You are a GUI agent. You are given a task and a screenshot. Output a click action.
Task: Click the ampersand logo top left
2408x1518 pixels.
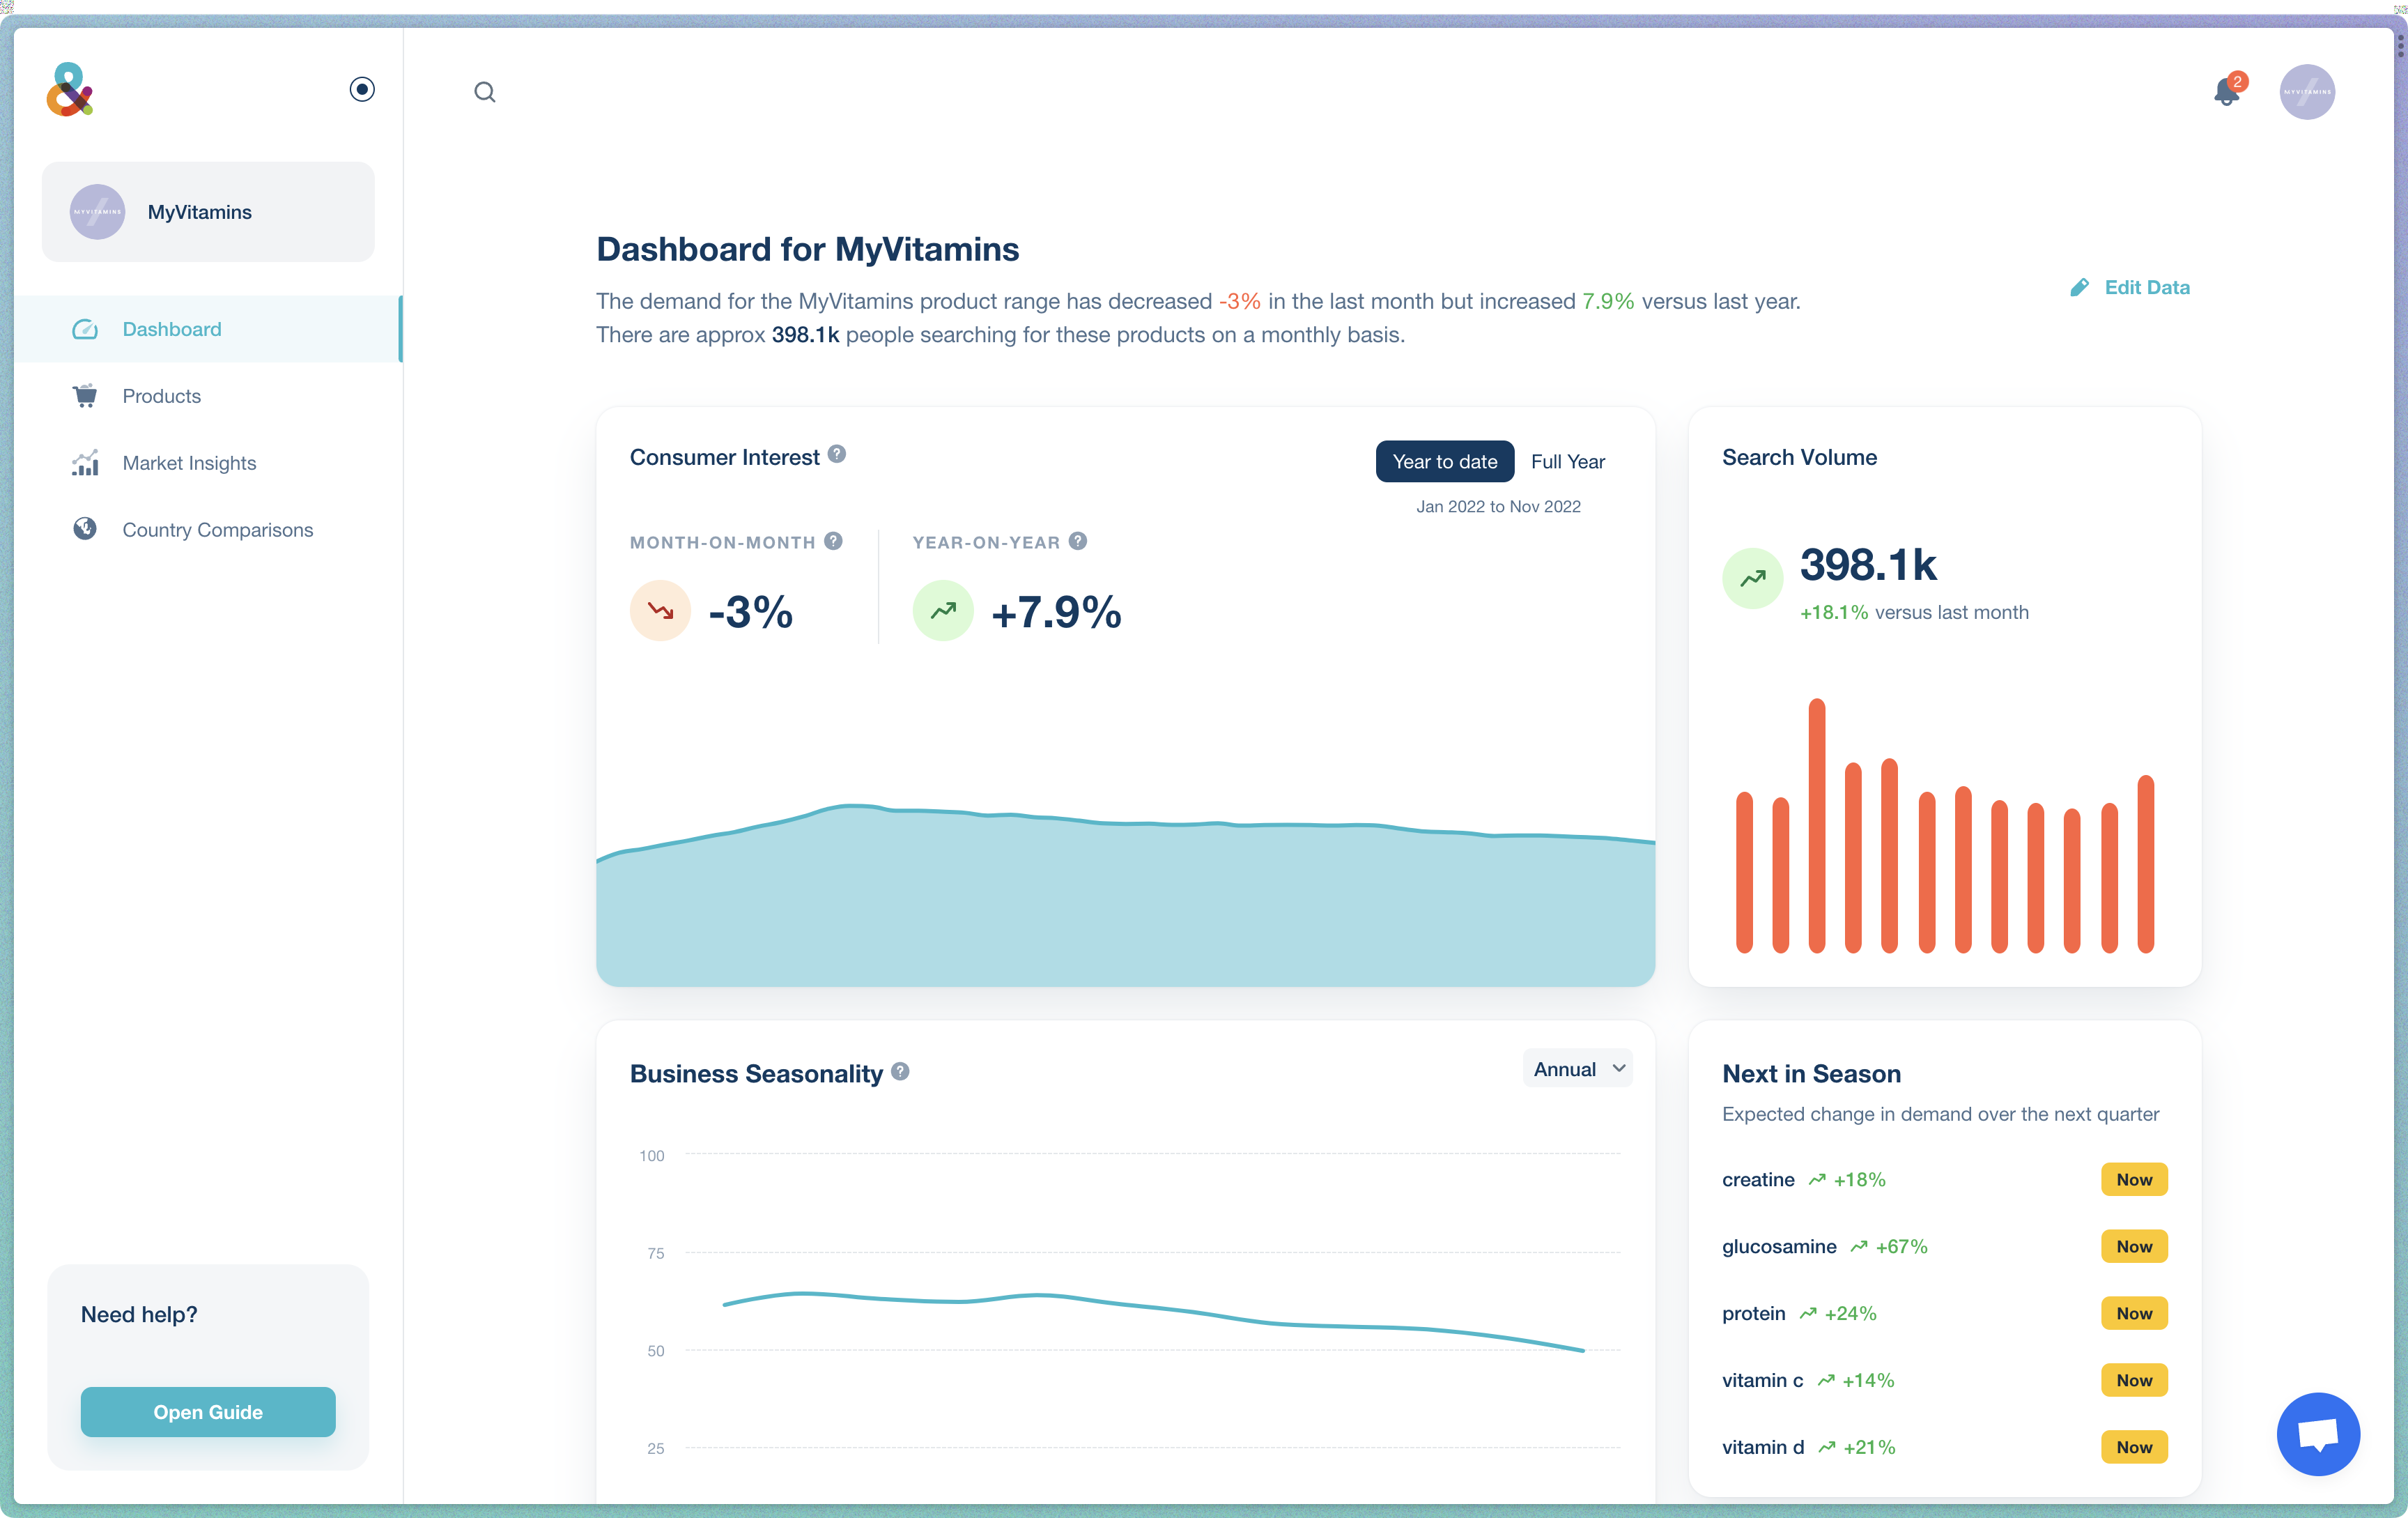71,90
